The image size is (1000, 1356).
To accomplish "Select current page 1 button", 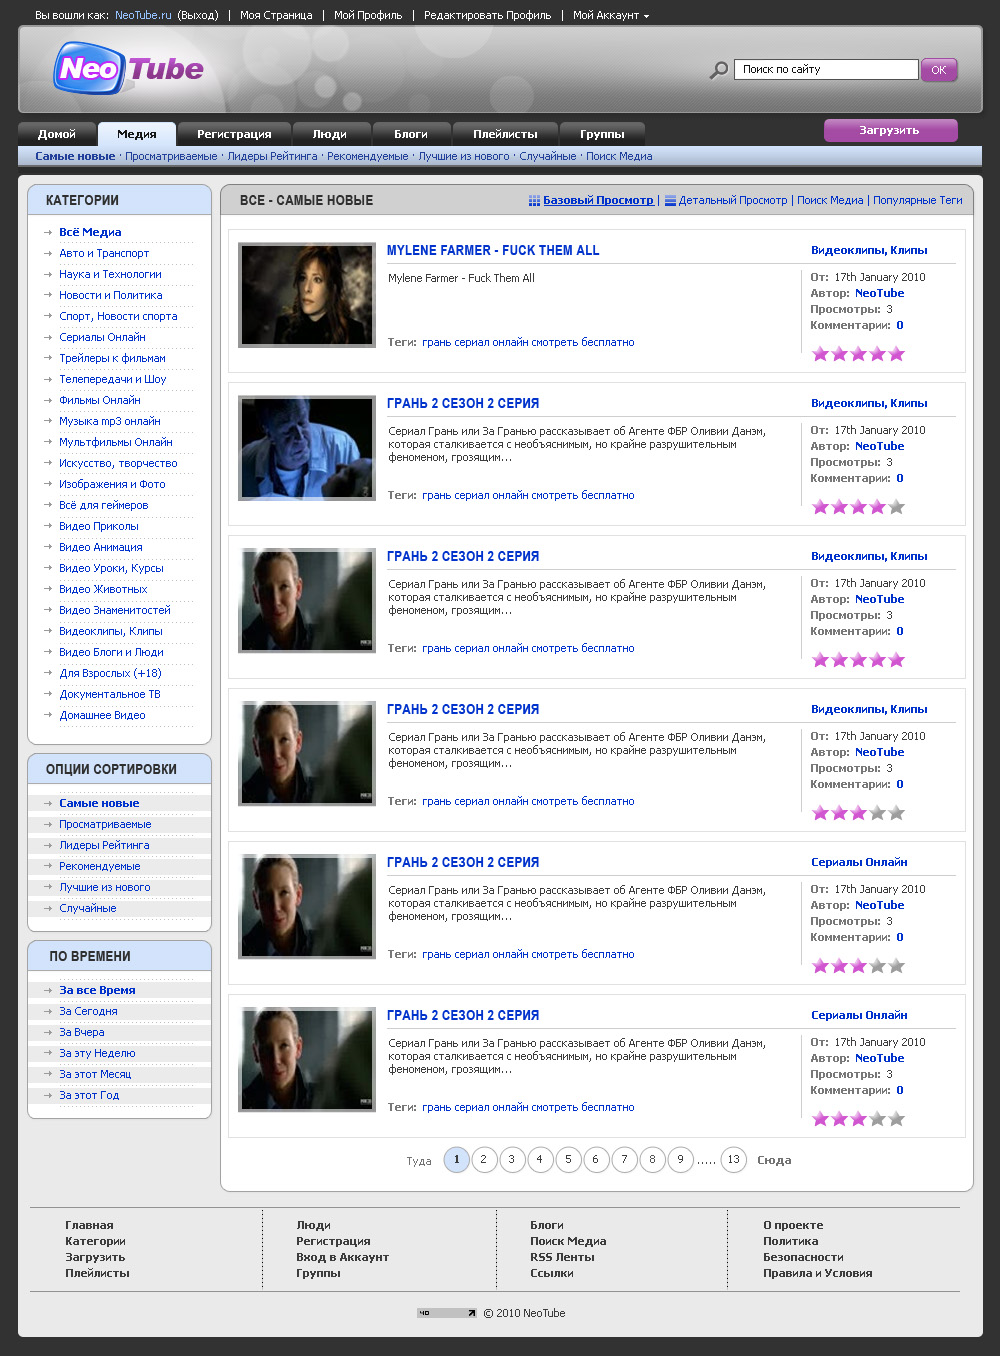I will 456,1160.
